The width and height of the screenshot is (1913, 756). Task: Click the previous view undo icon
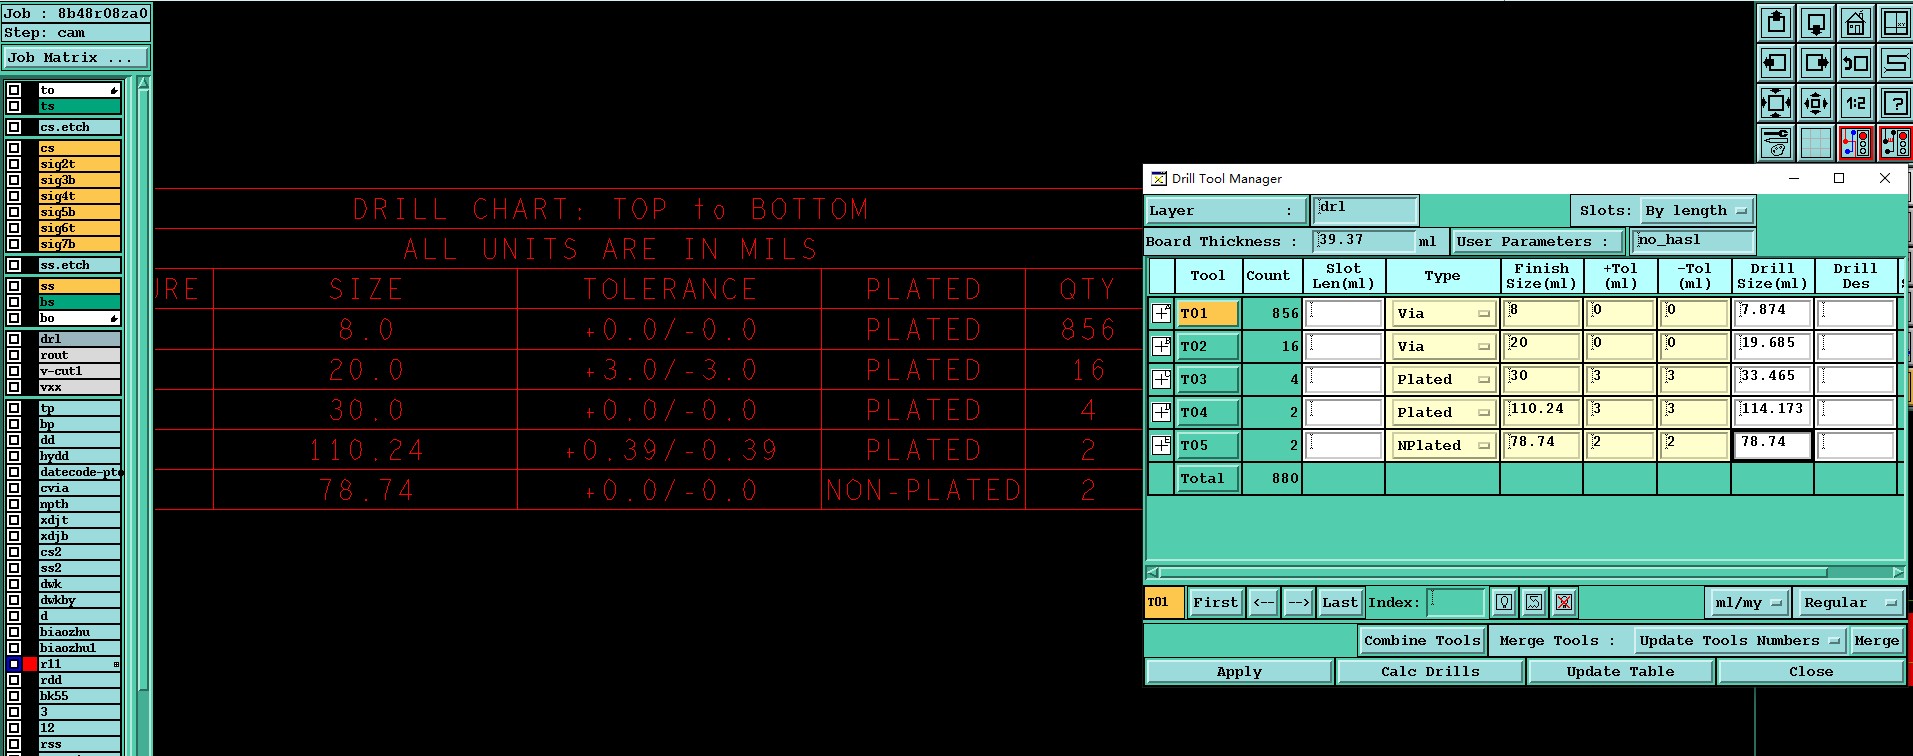pyautogui.click(x=1856, y=63)
